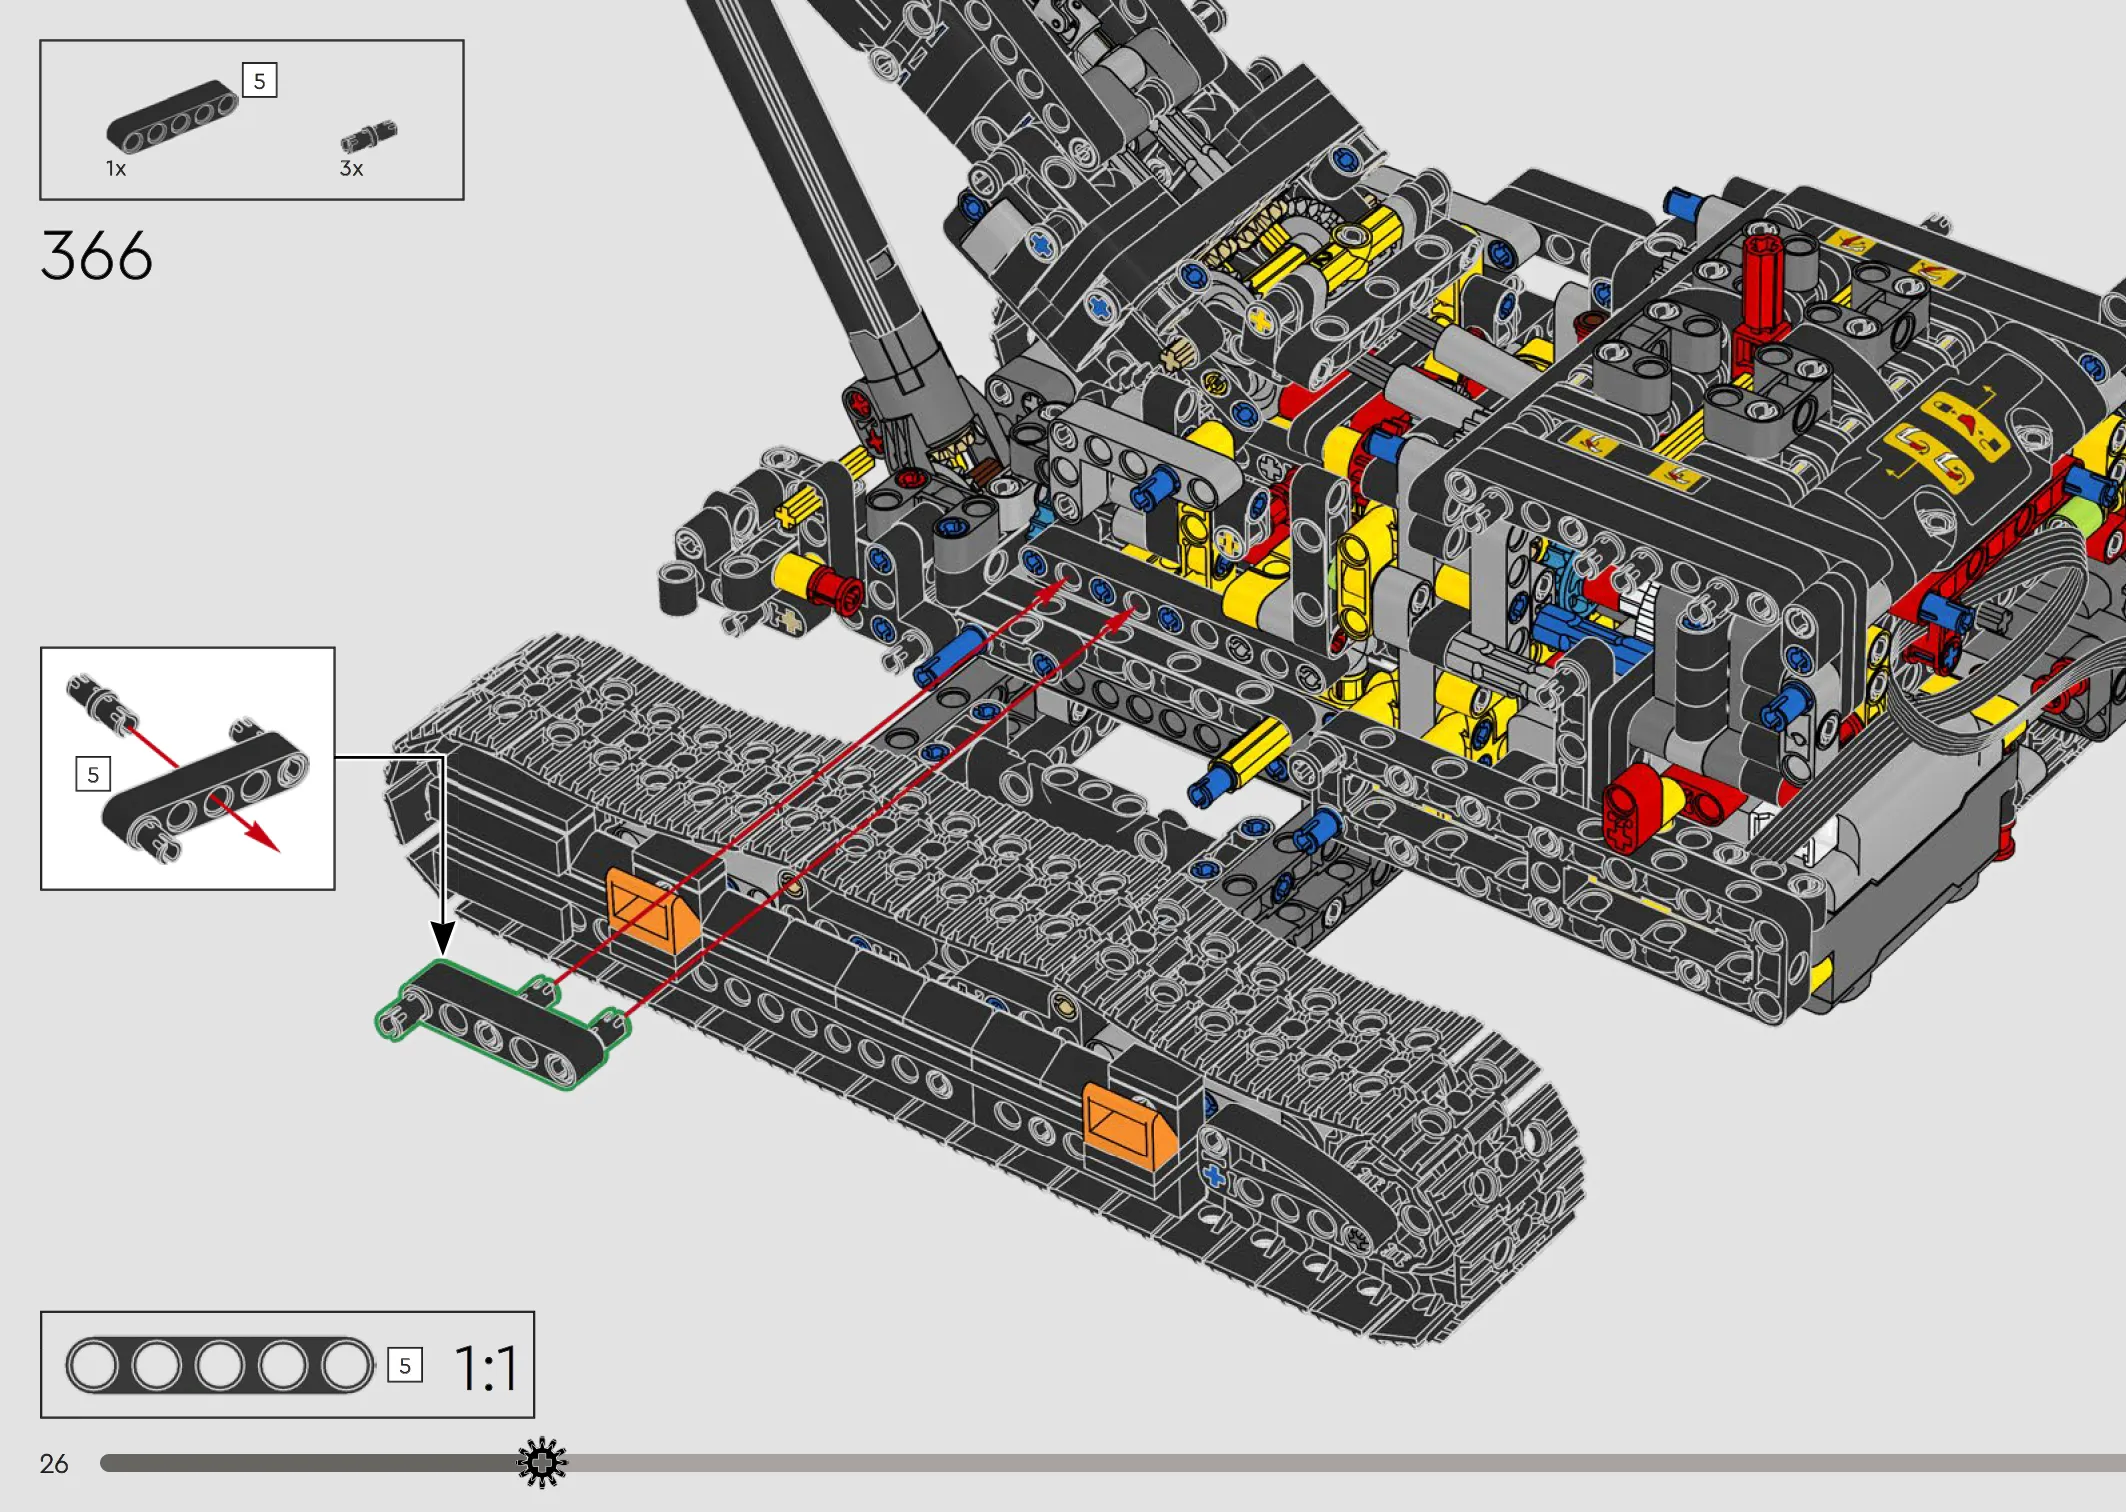The width and height of the screenshot is (2126, 1512).
Task: Click the build progress bar track
Action: [x=1113, y=1463]
